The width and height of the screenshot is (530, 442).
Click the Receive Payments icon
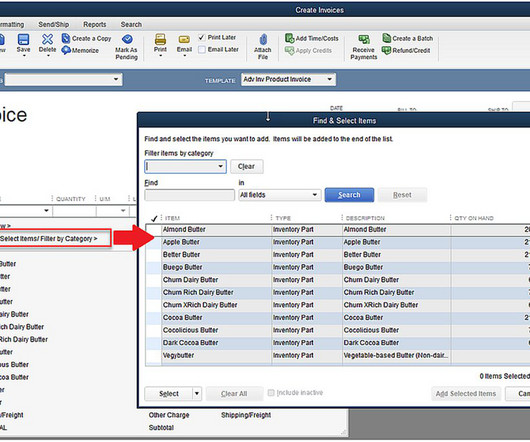[x=364, y=39]
